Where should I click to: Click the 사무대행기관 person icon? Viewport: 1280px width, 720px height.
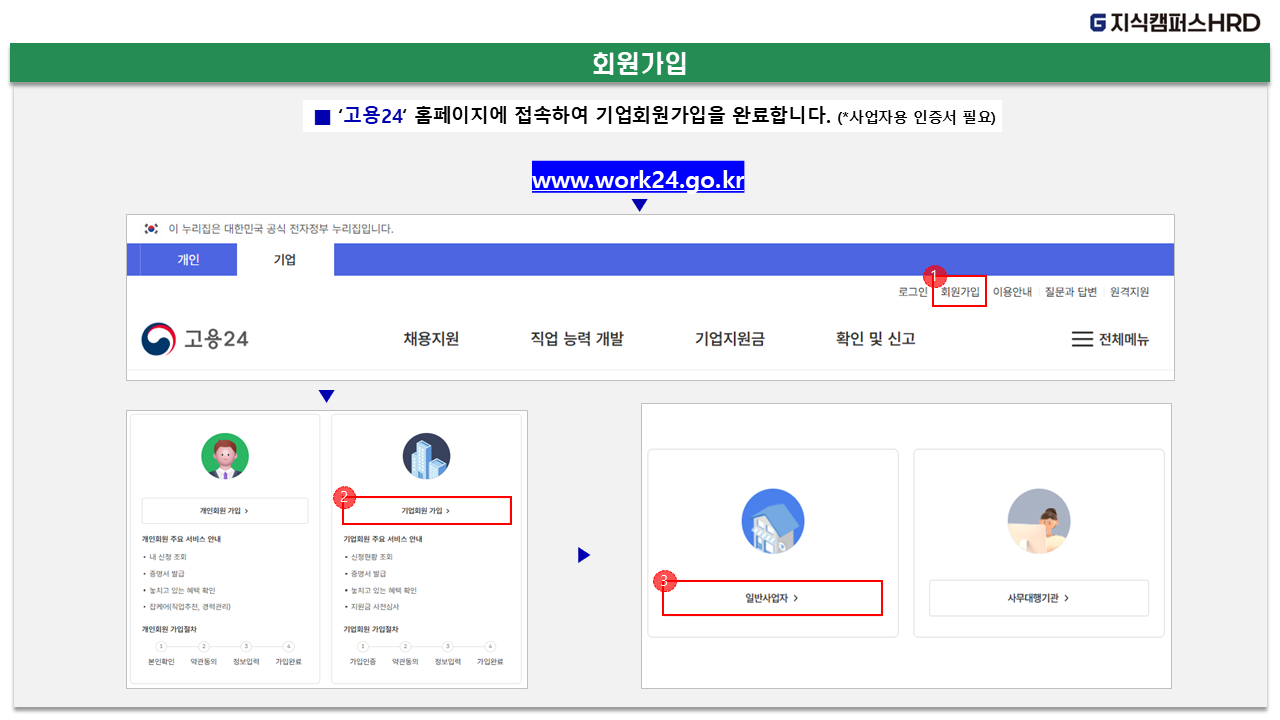coord(1039,521)
